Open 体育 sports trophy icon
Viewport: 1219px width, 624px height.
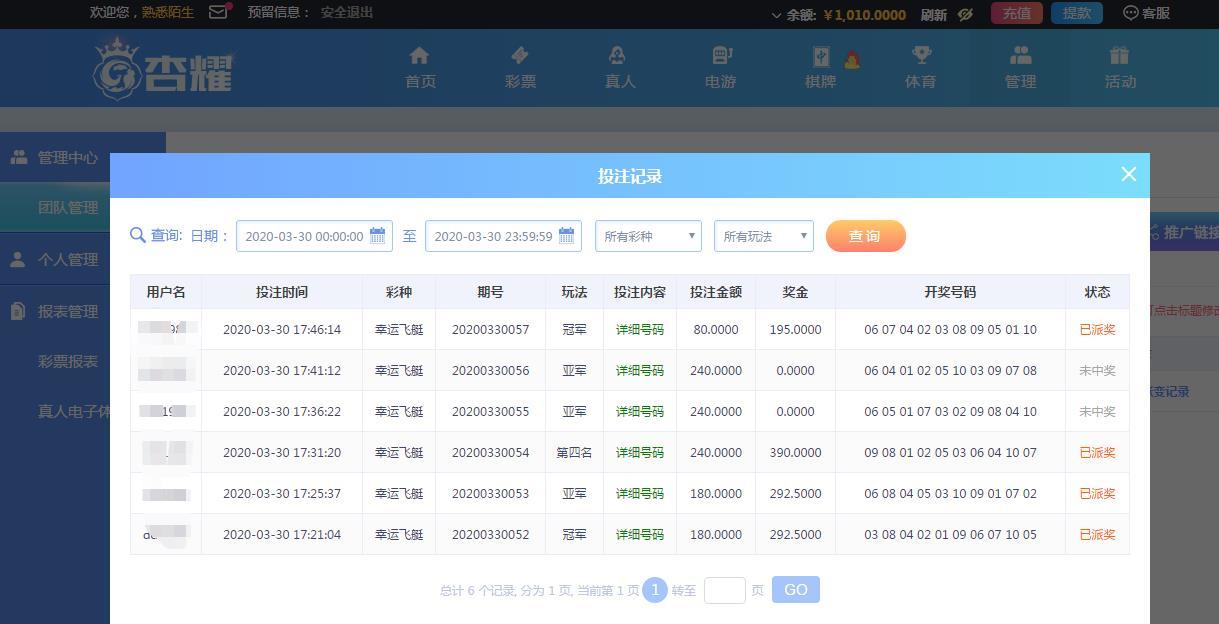click(920, 56)
